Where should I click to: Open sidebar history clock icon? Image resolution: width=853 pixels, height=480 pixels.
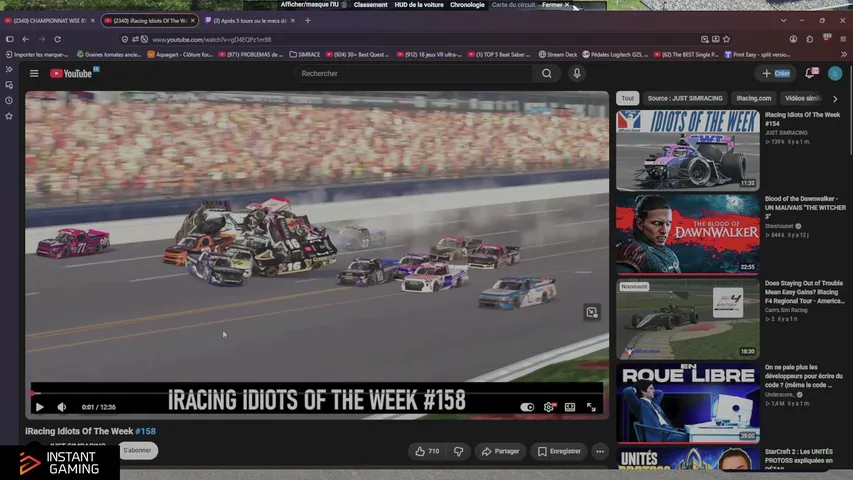[9, 101]
